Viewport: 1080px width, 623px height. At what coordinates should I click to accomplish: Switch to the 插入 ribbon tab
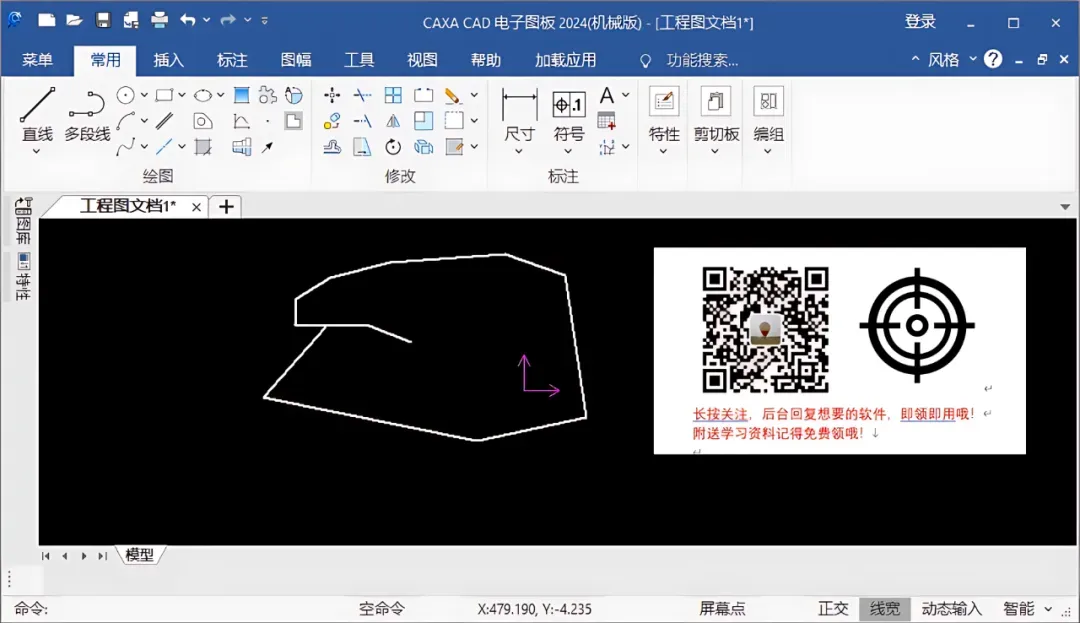pyautogui.click(x=168, y=60)
